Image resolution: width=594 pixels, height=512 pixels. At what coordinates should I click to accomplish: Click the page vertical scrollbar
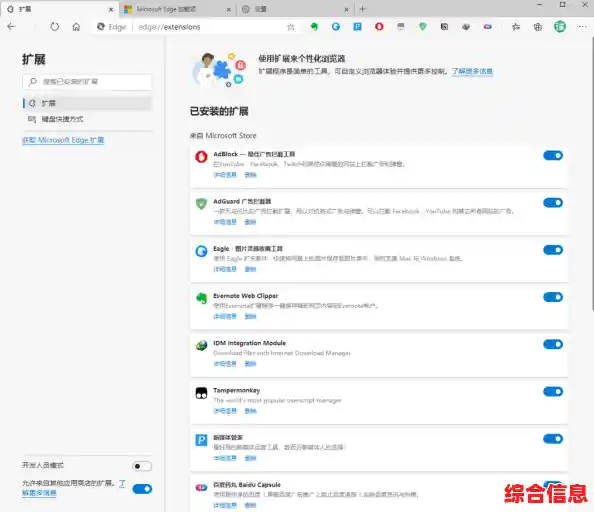592,174
